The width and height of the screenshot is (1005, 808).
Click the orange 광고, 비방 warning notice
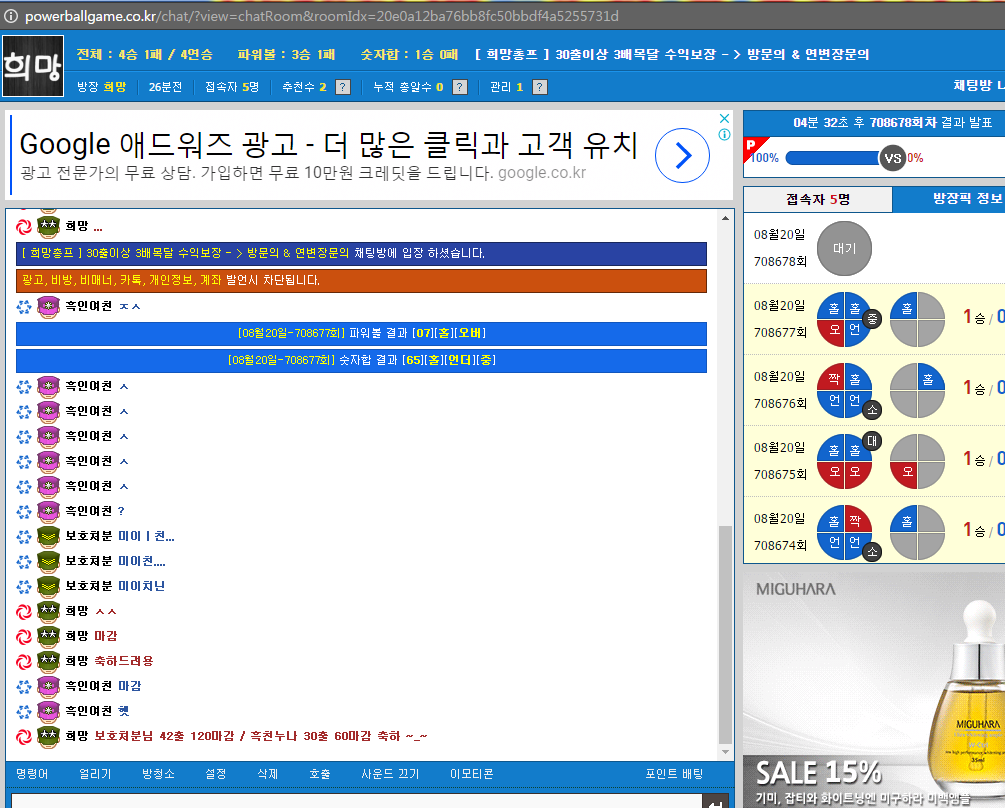[x=361, y=281]
